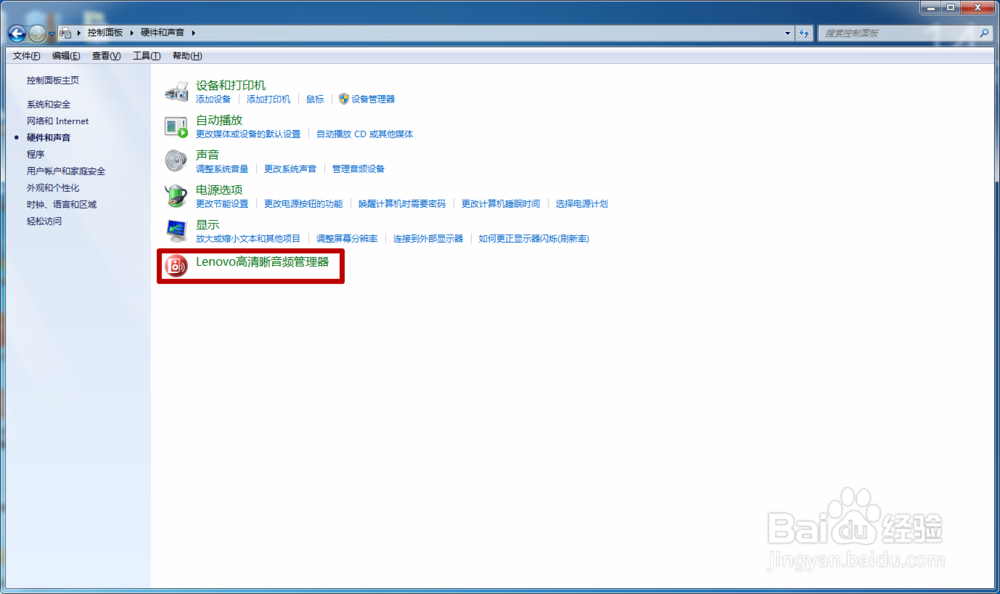1000x594 pixels.
Task: Click the 调整系统音量 link
Action: [222, 169]
